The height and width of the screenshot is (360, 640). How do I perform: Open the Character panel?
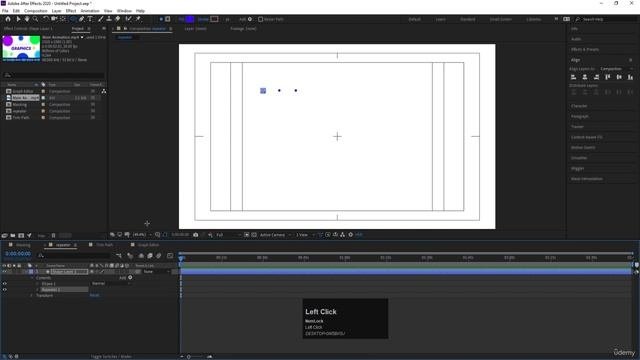579,106
